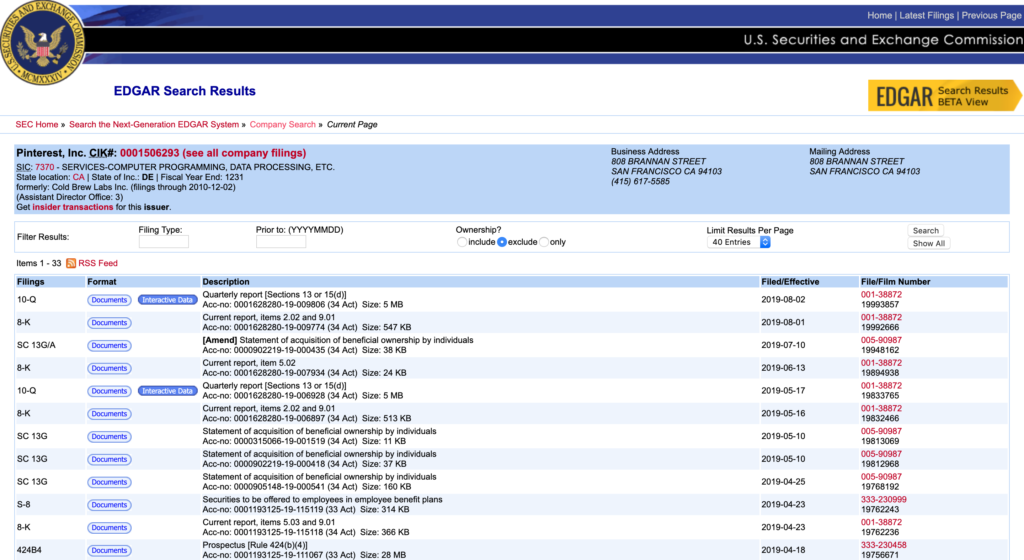
Task: Select filed date 2019-07-10
Action: (783, 345)
